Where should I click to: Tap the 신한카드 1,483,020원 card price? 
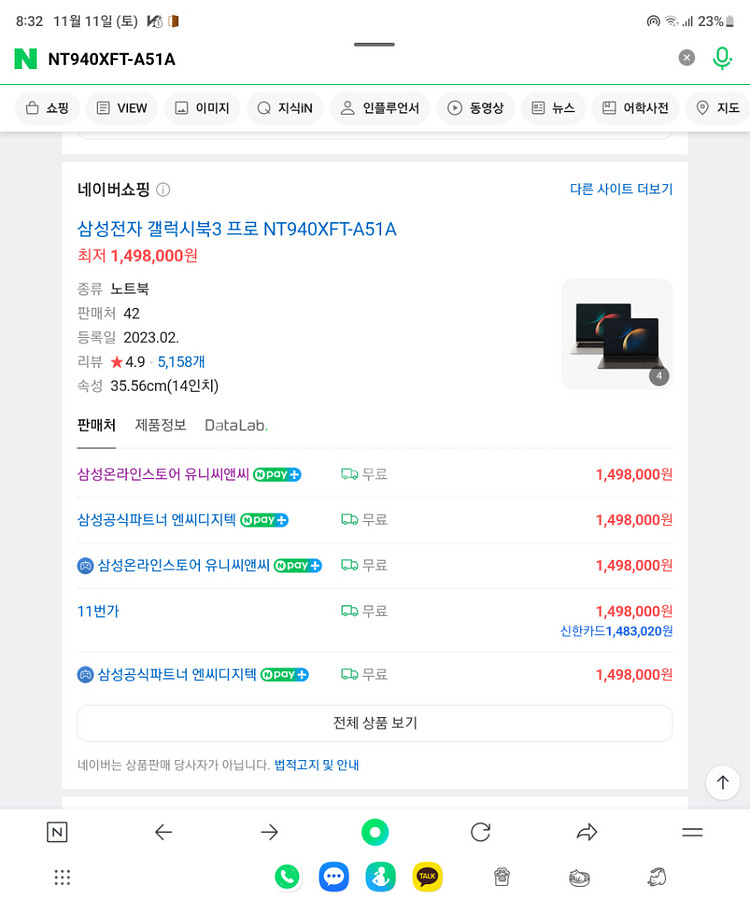tap(616, 631)
